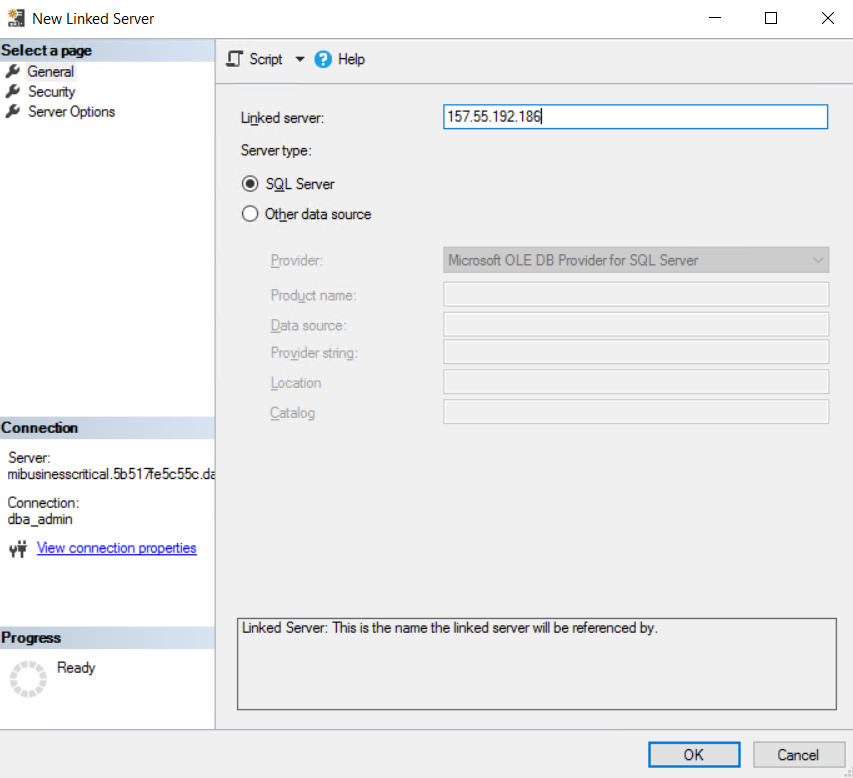Click the wrench icon beside Security
Viewport: 853px width, 778px height.
(13, 91)
